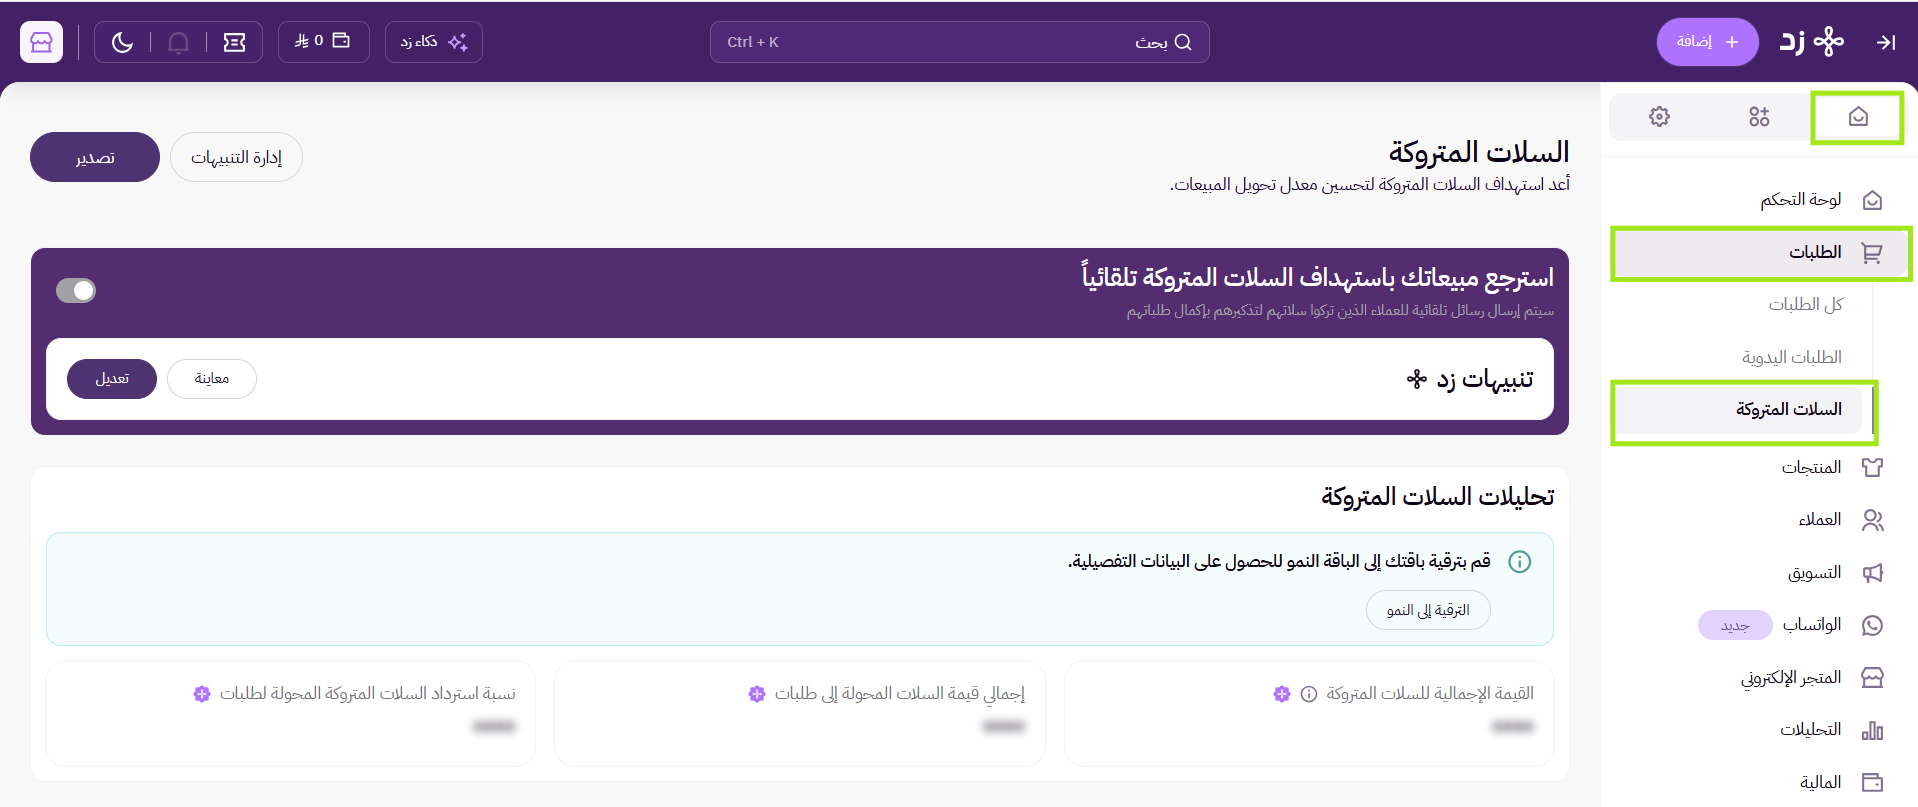Select السلات المتروكة submenu item

[1744, 410]
